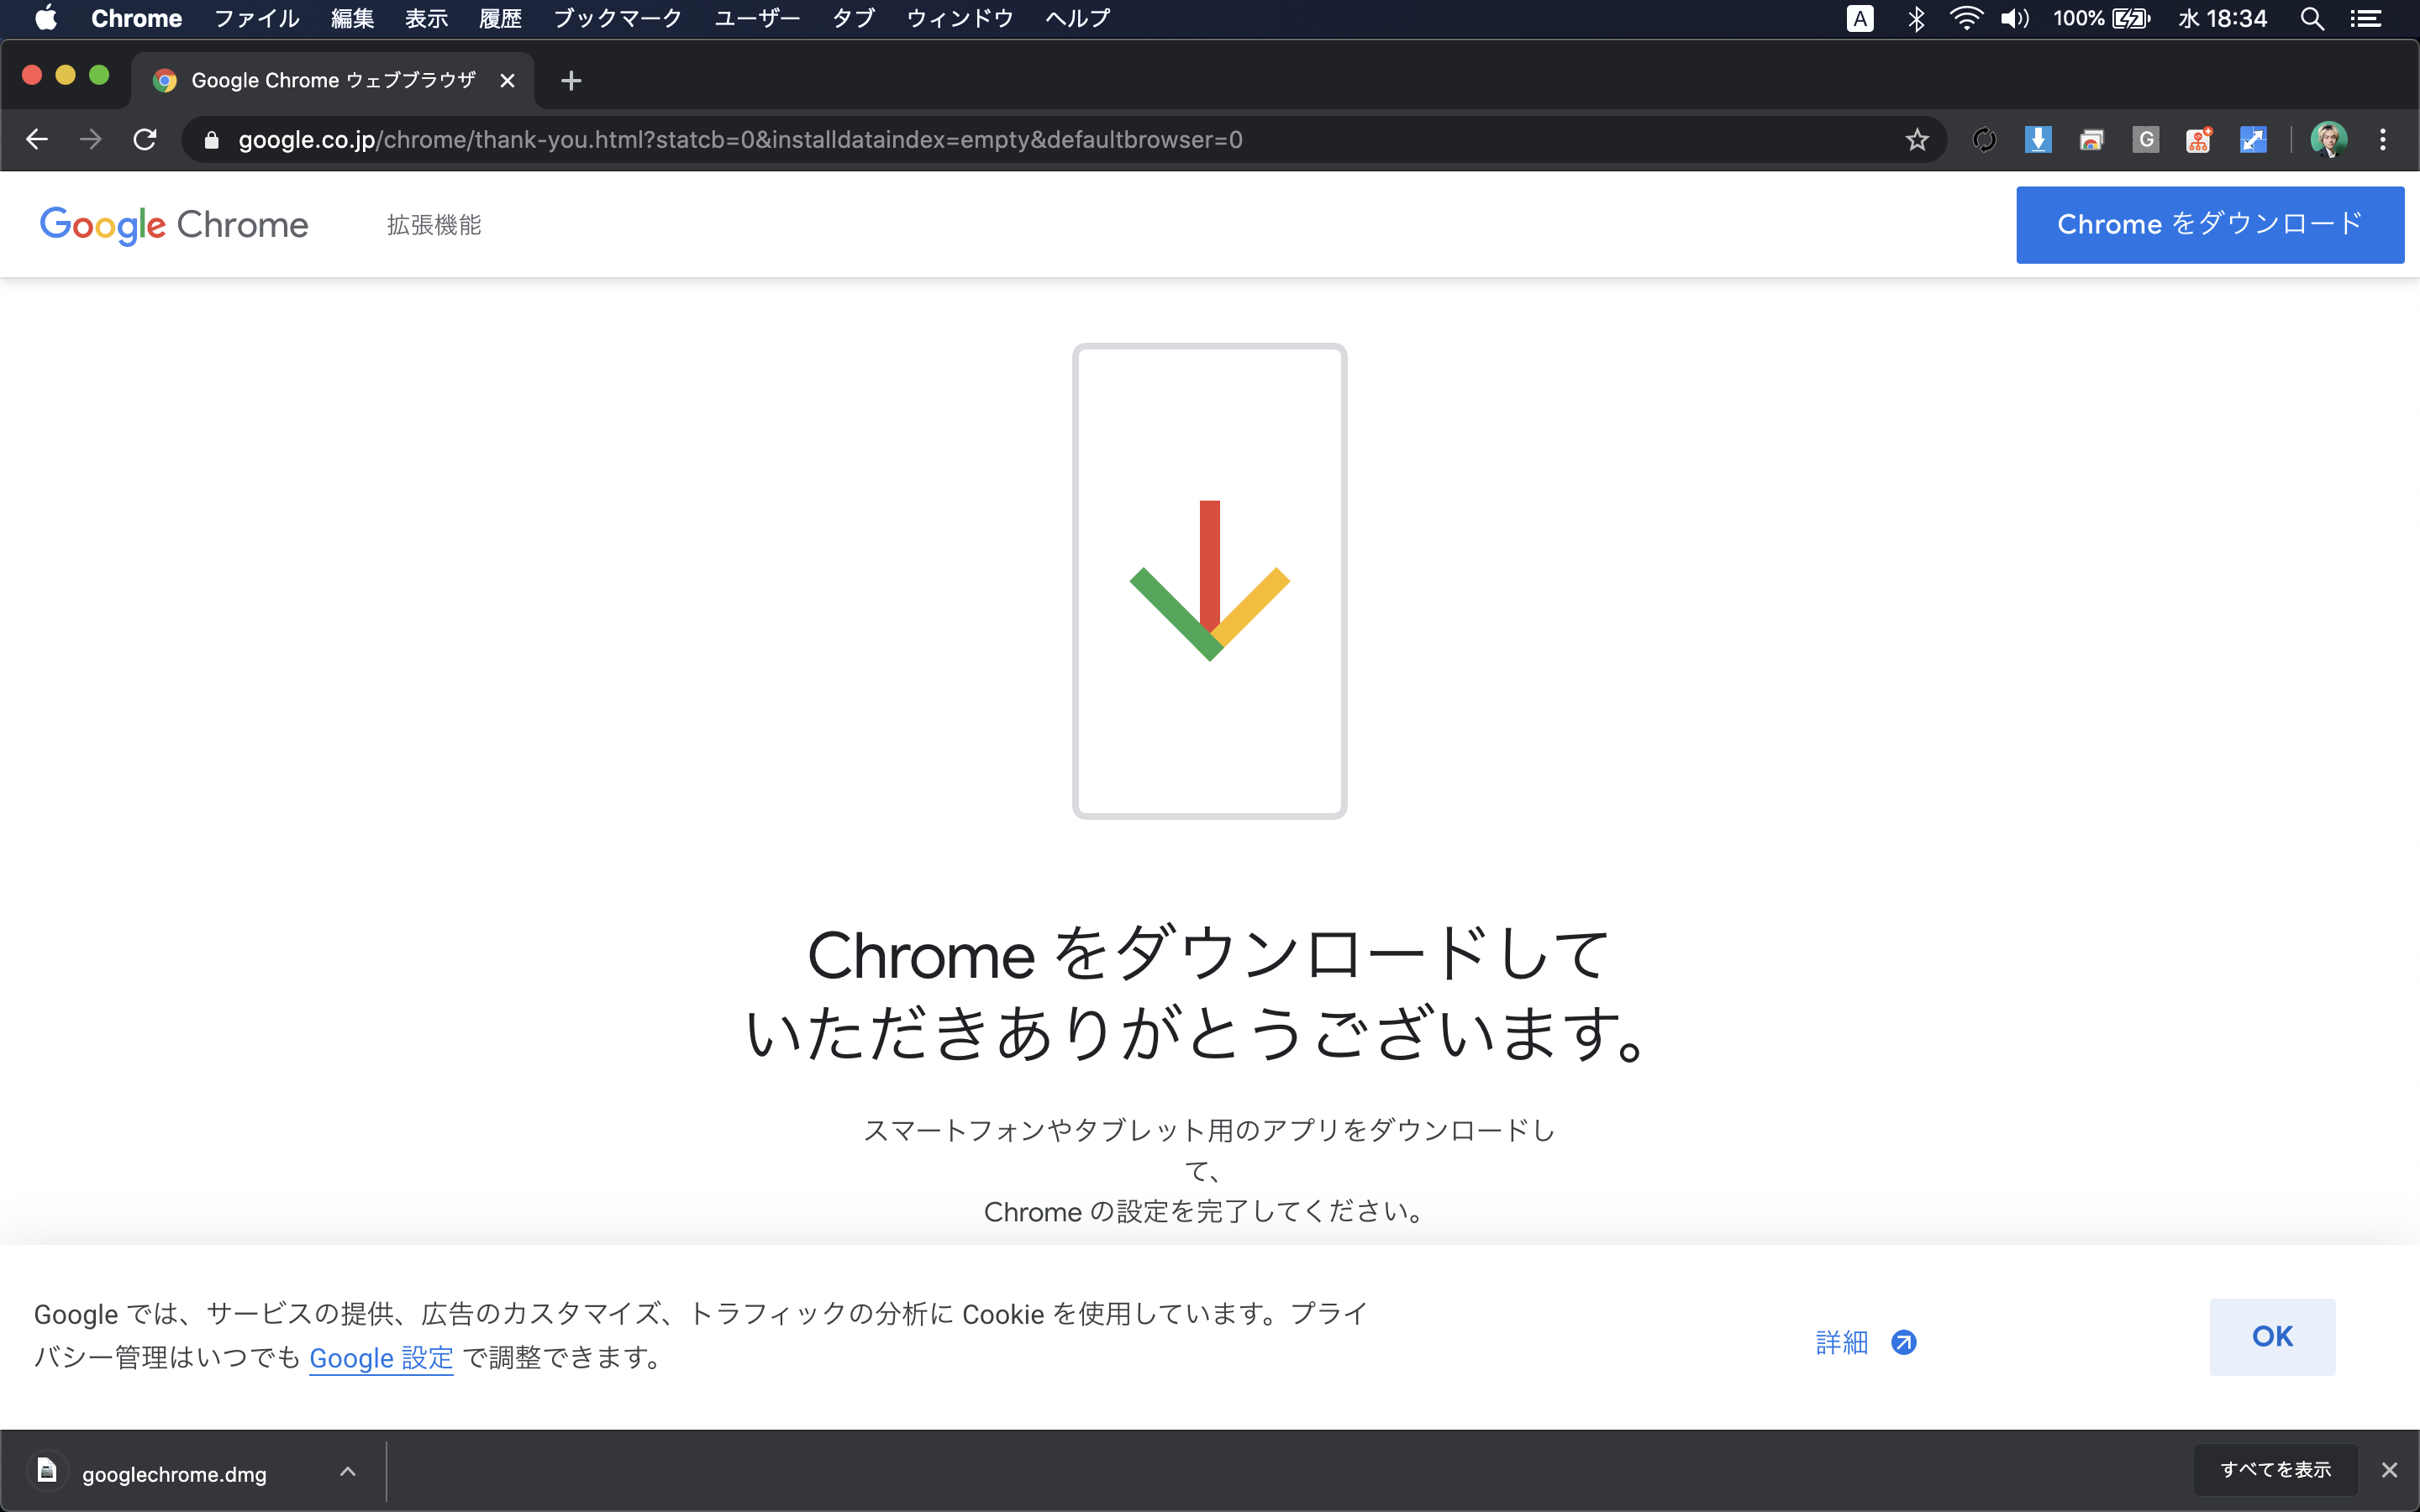Close the downloads bar
The image size is (2420, 1512).
coord(2389,1470)
